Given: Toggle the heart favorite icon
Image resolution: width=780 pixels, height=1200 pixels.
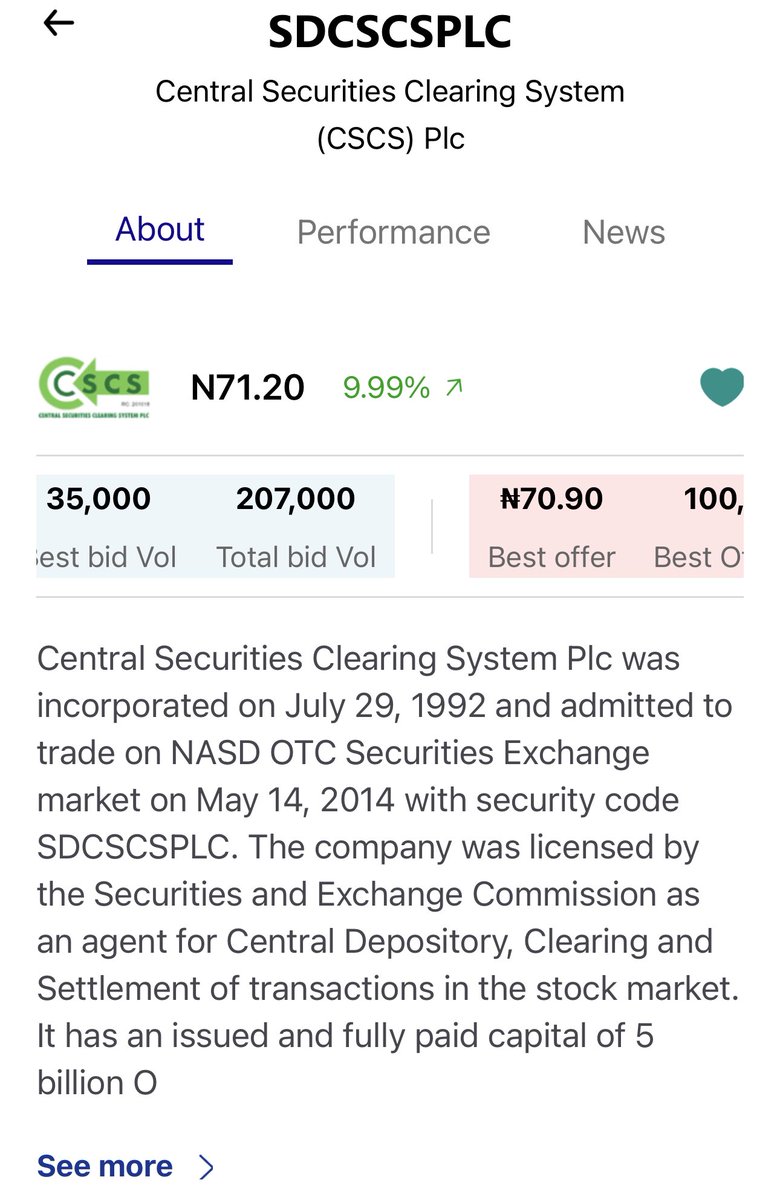Looking at the screenshot, I should pos(721,387).
